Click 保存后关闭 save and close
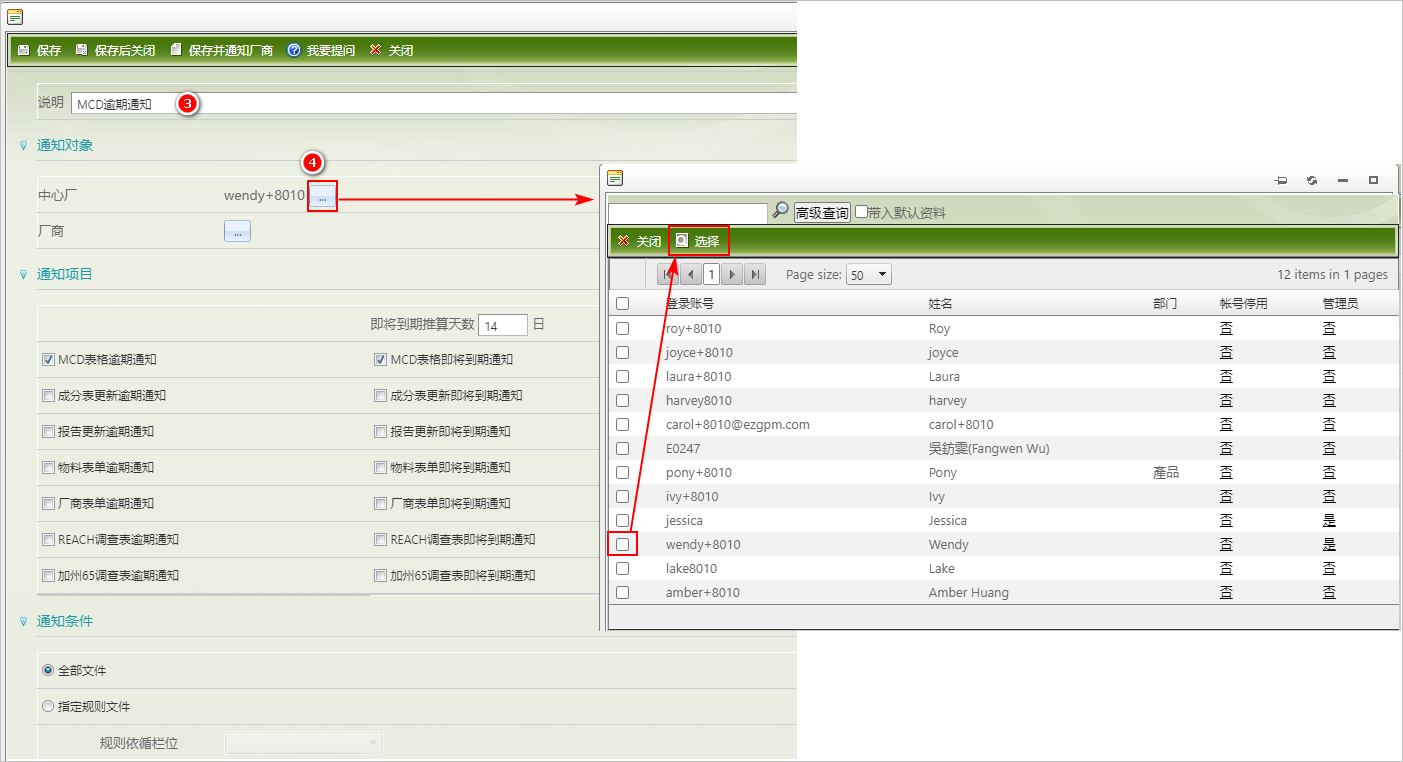This screenshot has height=762, width=1403. (115, 50)
